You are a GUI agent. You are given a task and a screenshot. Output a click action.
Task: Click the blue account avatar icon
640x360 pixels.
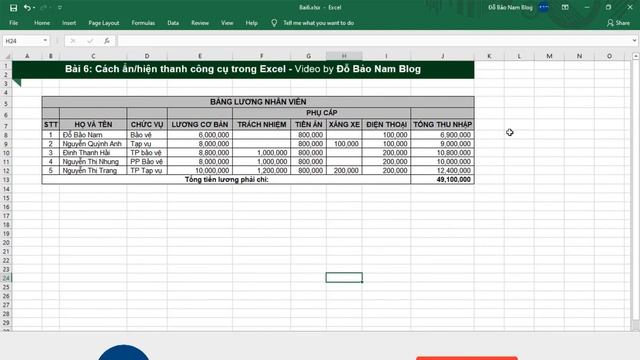tap(543, 7)
